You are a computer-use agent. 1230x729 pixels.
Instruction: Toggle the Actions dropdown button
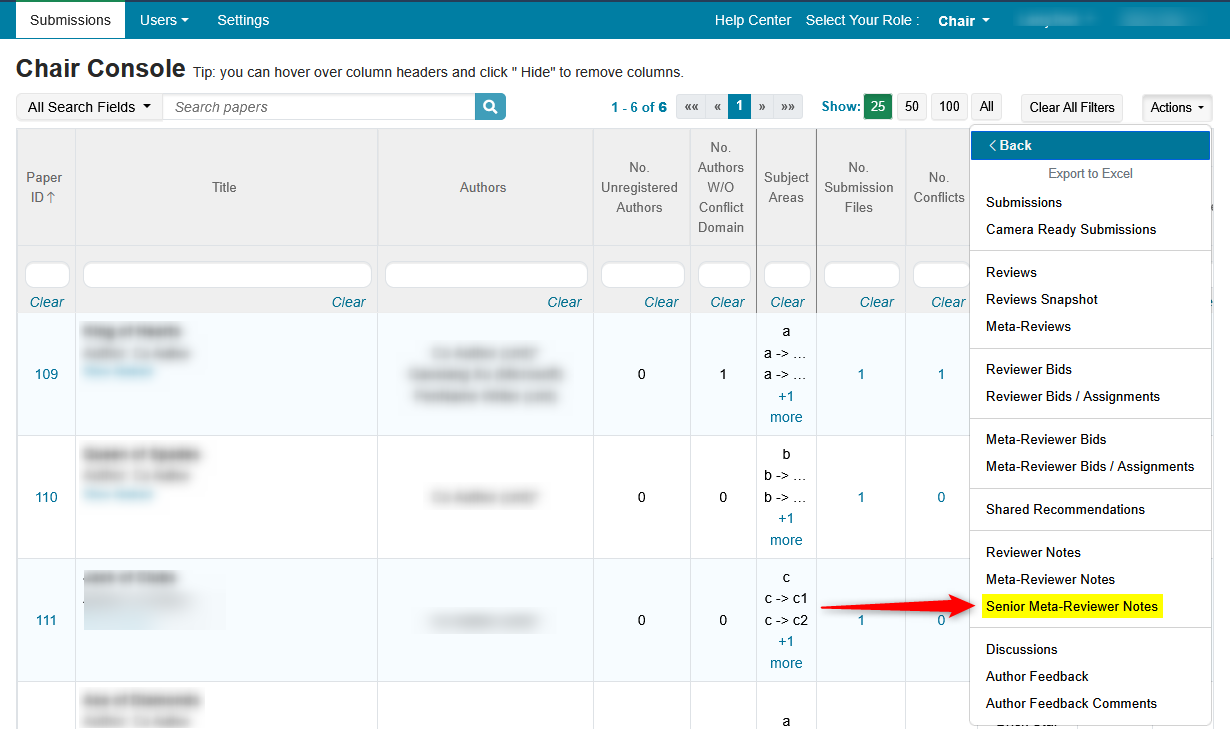(x=1177, y=108)
